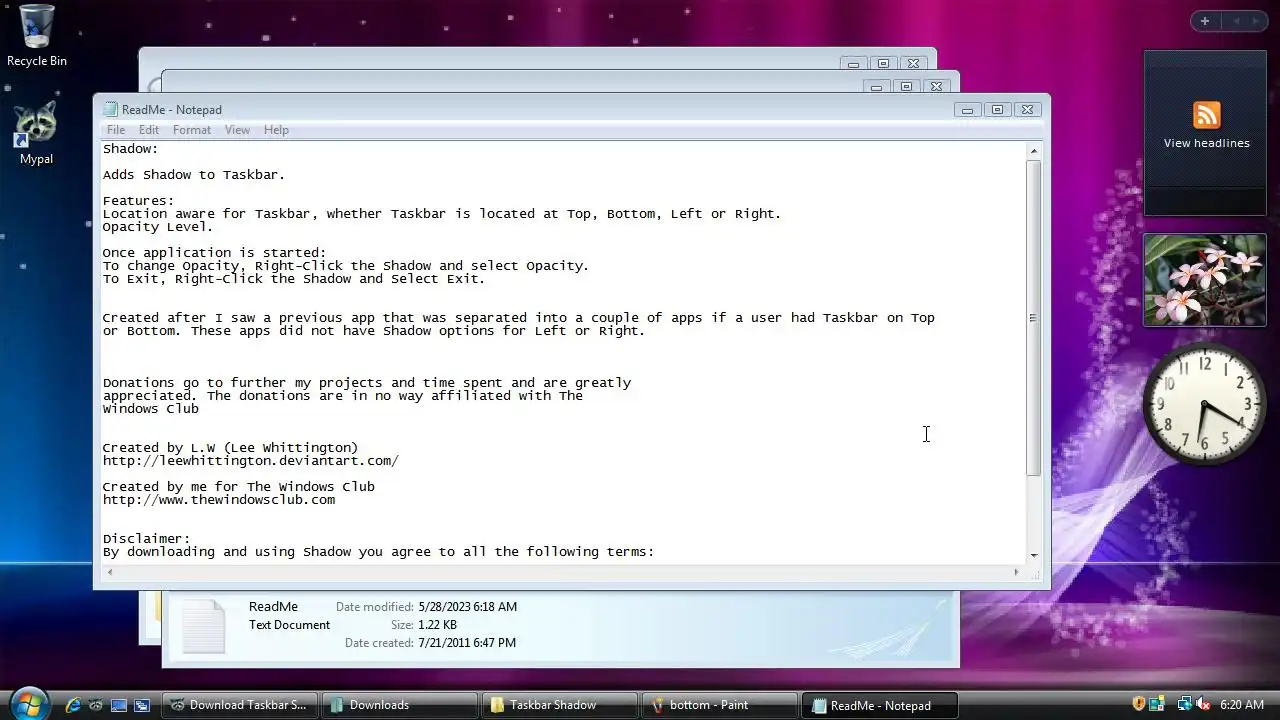Click the Notepad vertical scrollbar thumb
1280x720 pixels.
[1034, 317]
